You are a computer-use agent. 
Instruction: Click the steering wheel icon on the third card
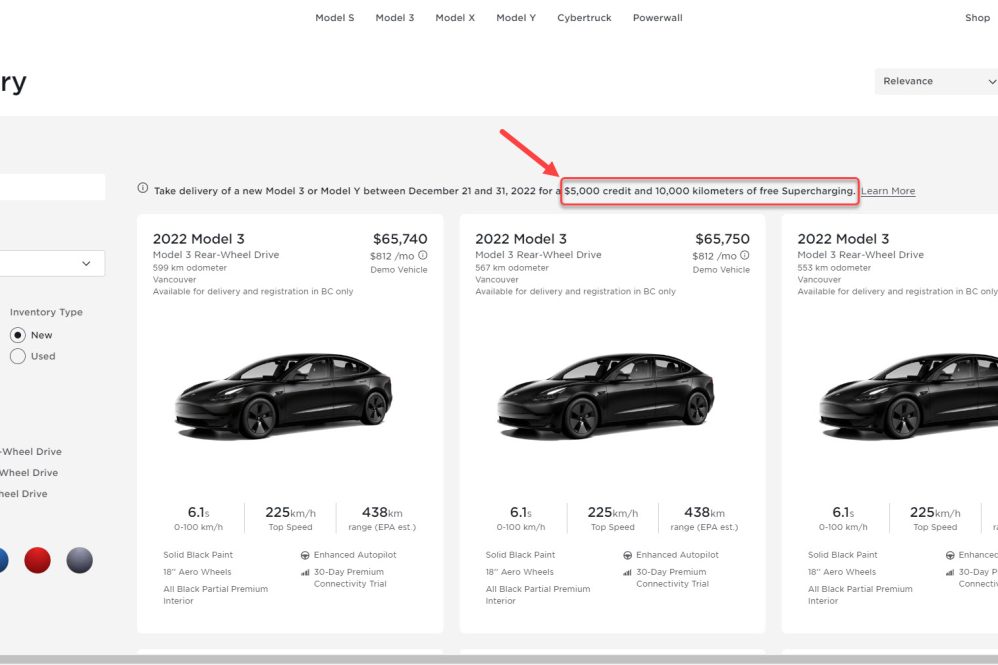949,555
